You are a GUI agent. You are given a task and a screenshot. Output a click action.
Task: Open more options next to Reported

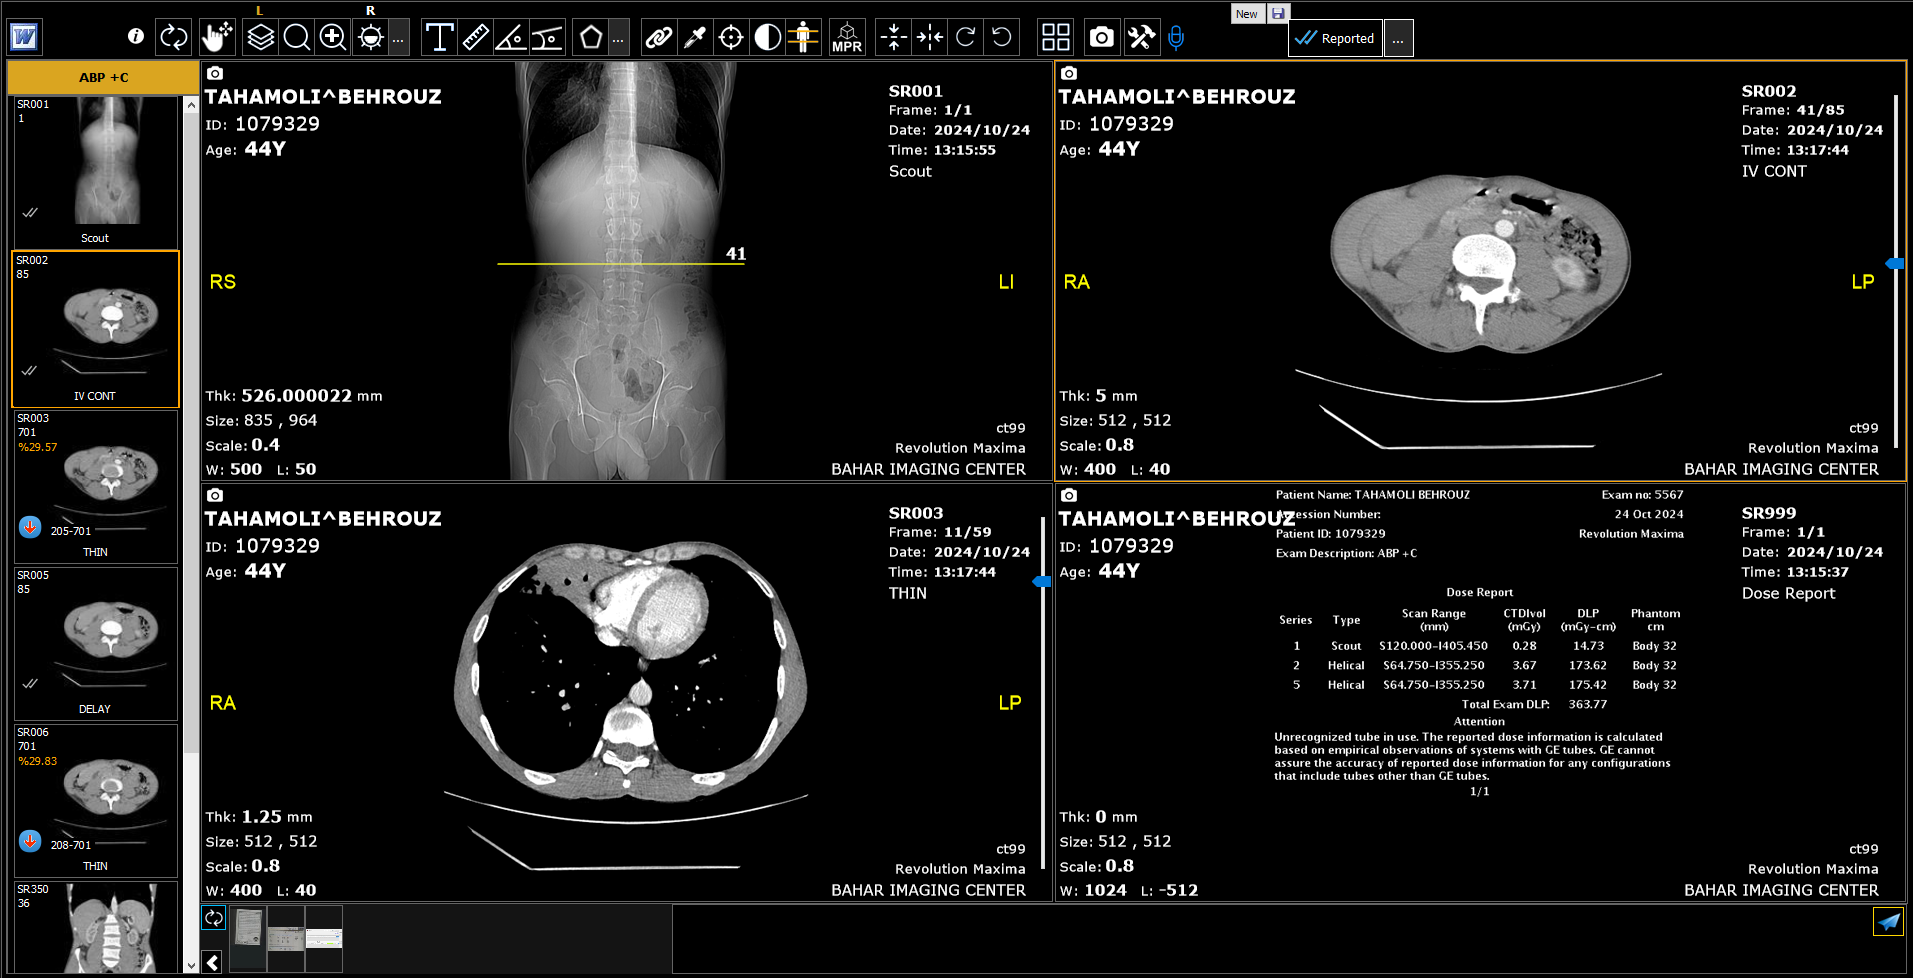(1398, 39)
